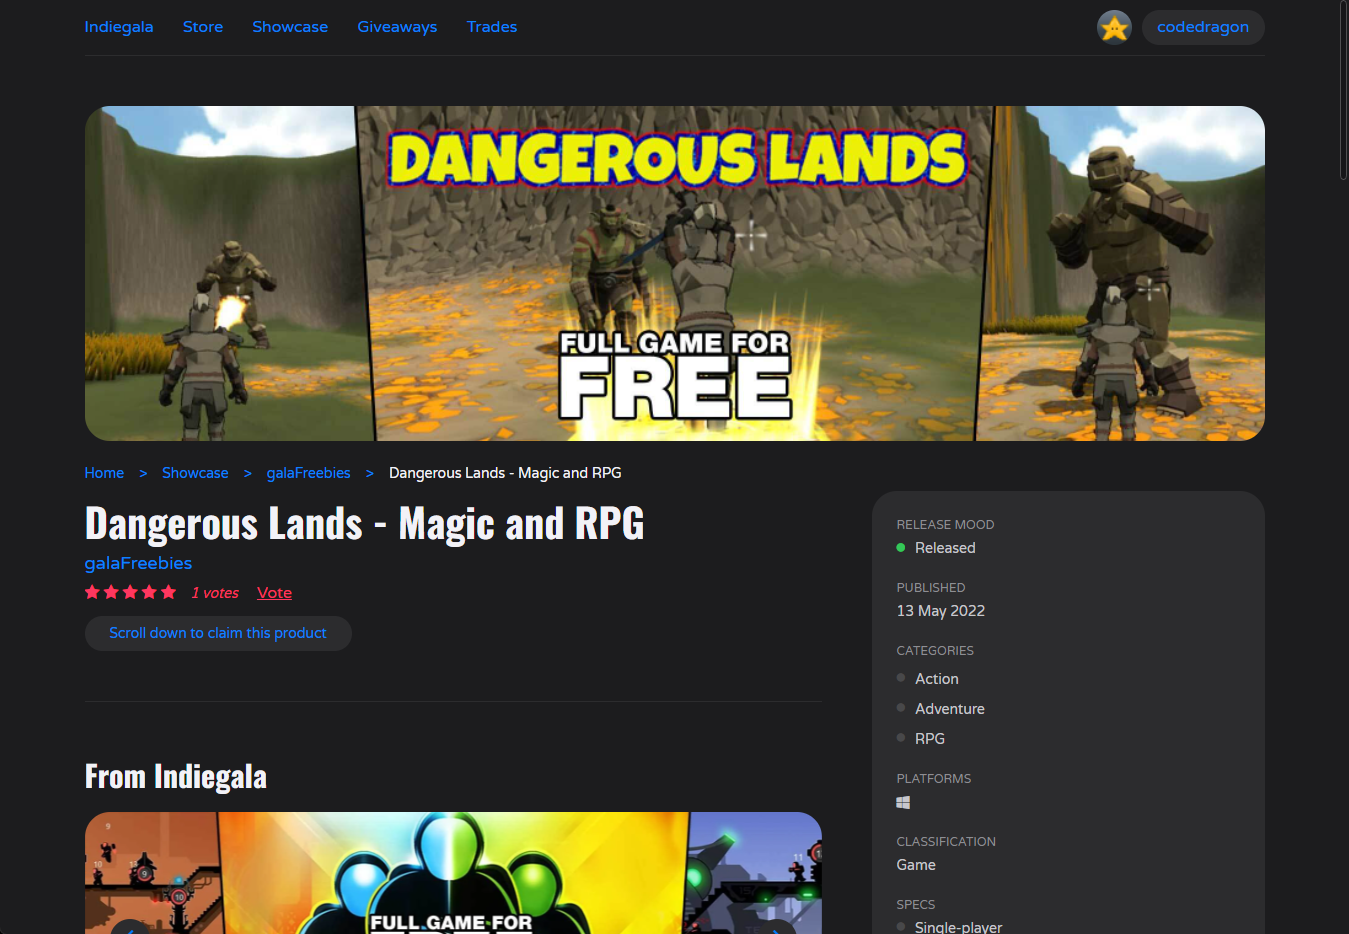Click the From Indiegala promo banner

pos(453,873)
